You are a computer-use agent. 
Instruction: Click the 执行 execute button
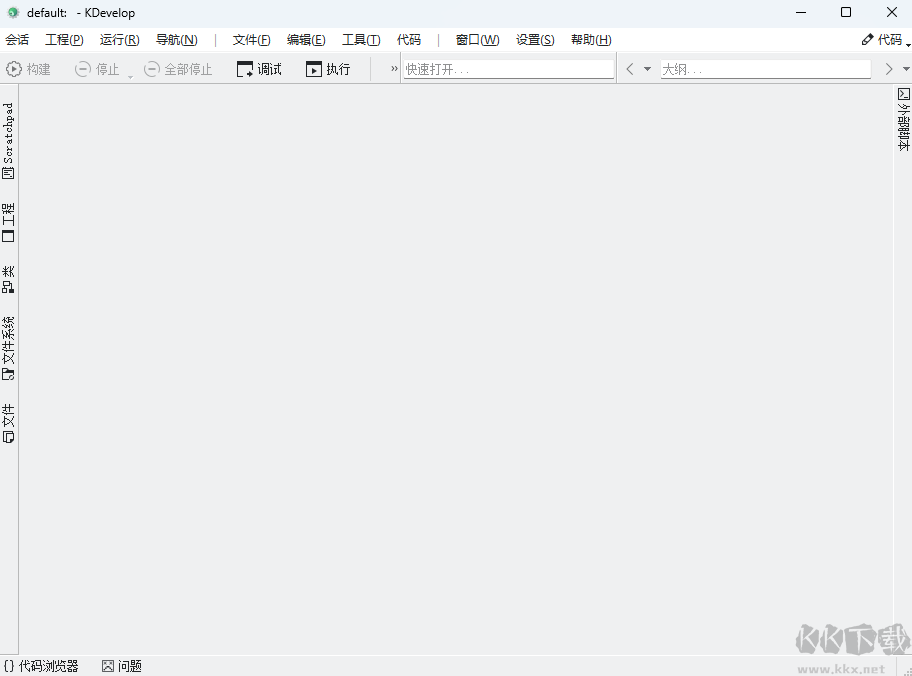click(329, 68)
